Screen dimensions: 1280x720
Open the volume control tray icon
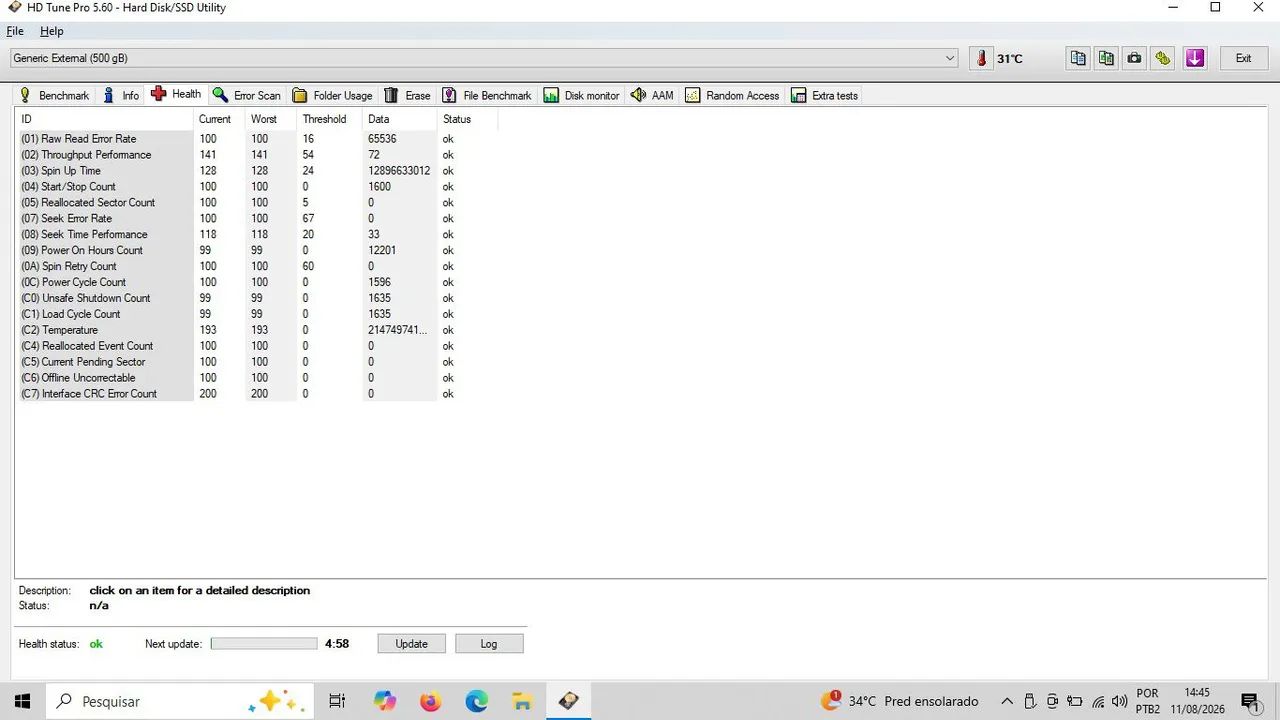tap(1120, 701)
